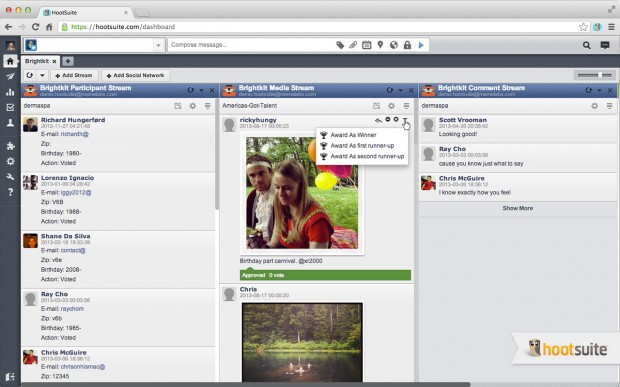Click the Add Social Network button

[136, 75]
